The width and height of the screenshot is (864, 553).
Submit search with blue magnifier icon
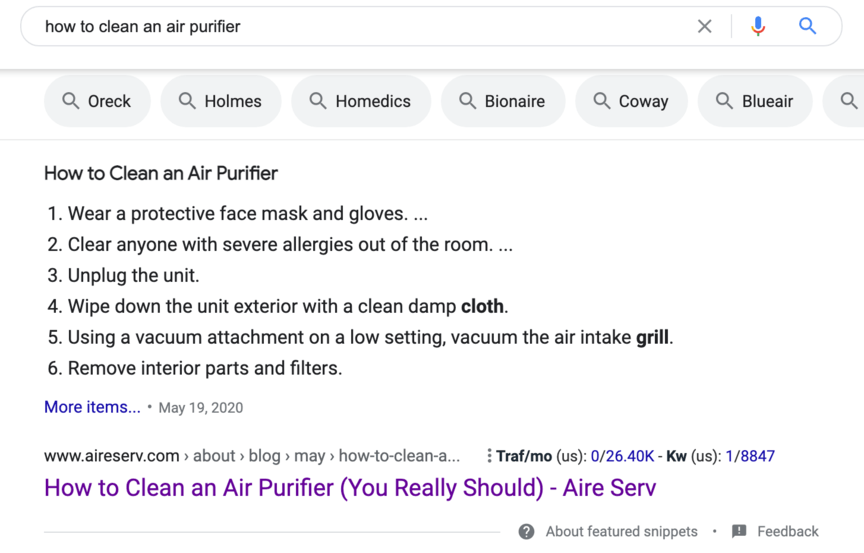808,27
